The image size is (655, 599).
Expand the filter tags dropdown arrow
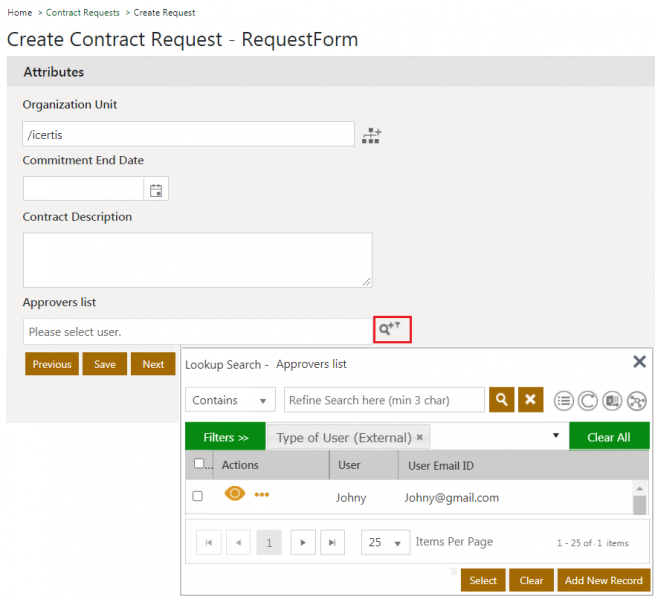pyautogui.click(x=556, y=437)
